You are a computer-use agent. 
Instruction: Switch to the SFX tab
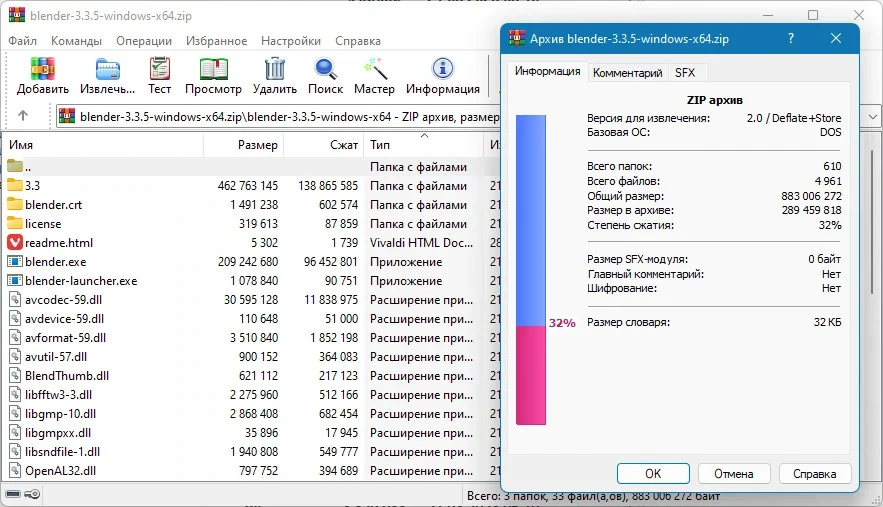tap(685, 73)
